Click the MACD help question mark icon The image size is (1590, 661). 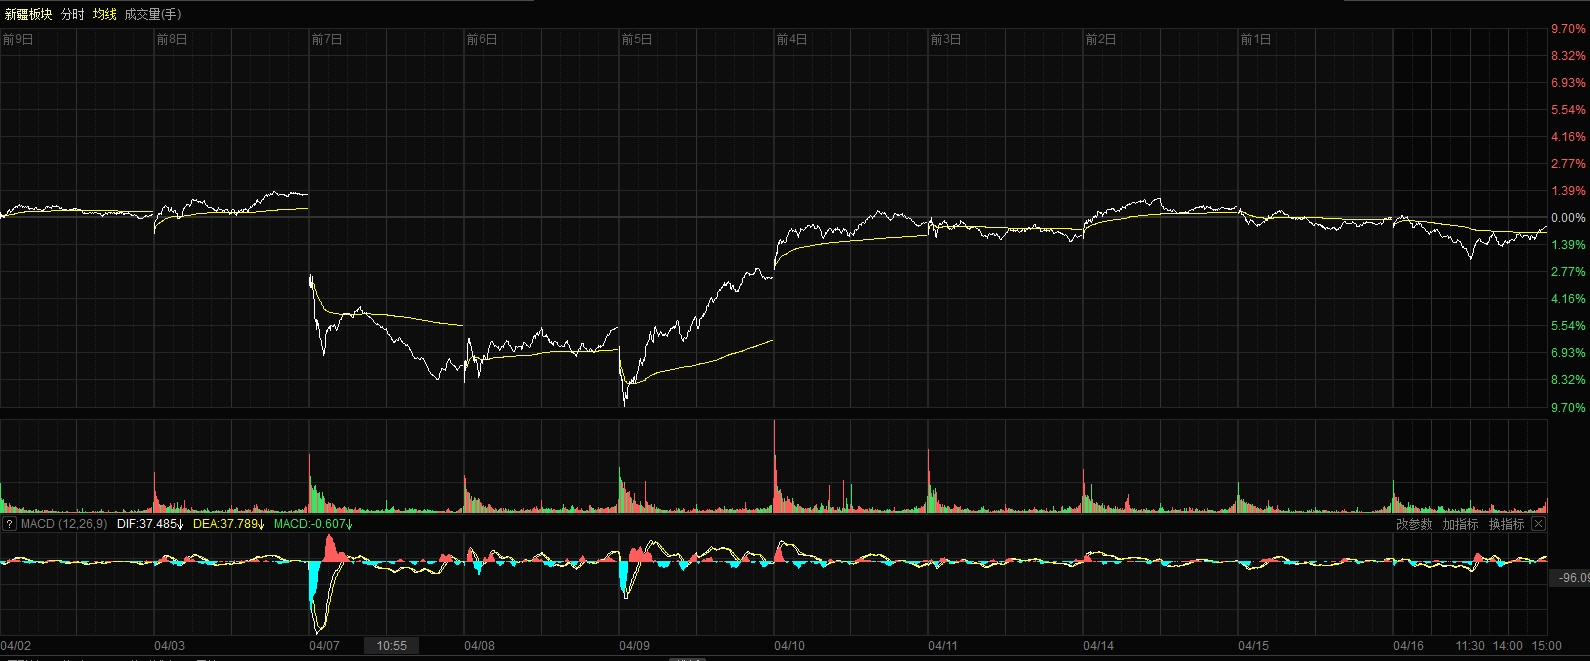[x=9, y=524]
